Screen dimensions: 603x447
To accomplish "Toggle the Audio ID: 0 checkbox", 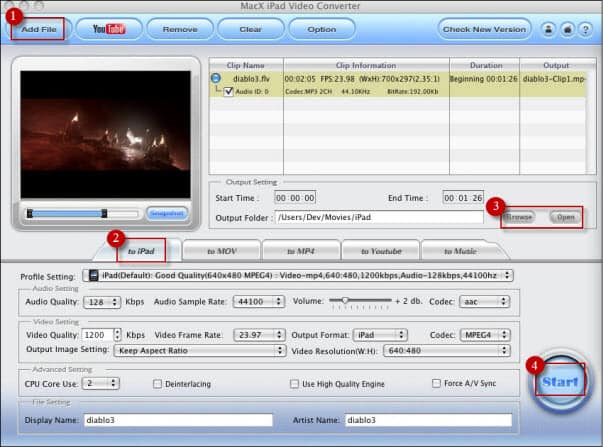I will 228,91.
